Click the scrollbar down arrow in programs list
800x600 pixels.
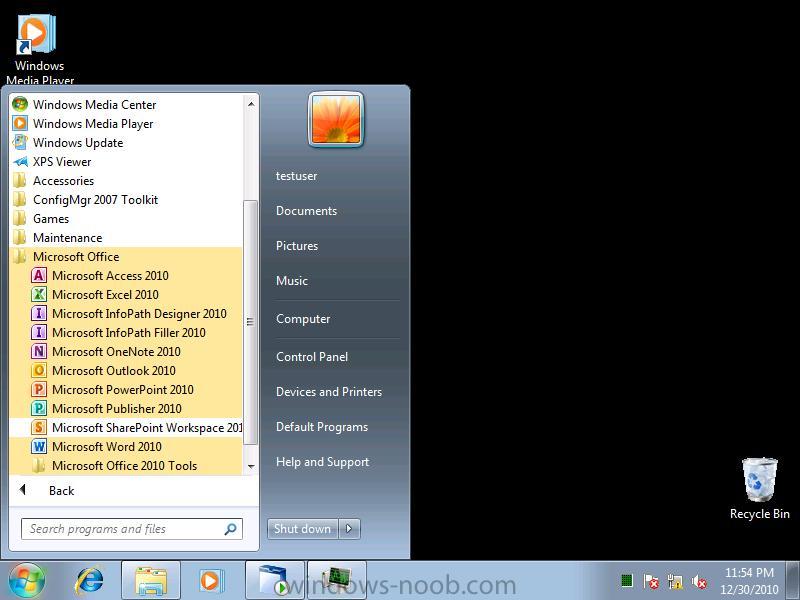click(251, 466)
